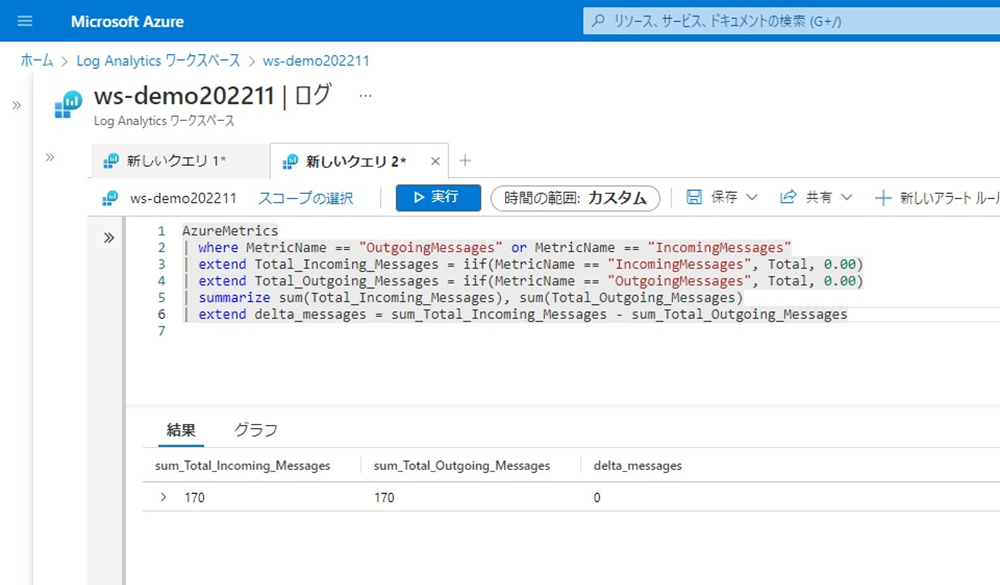
Task: Click query line 1 AzureMetrics
Action: [230, 231]
